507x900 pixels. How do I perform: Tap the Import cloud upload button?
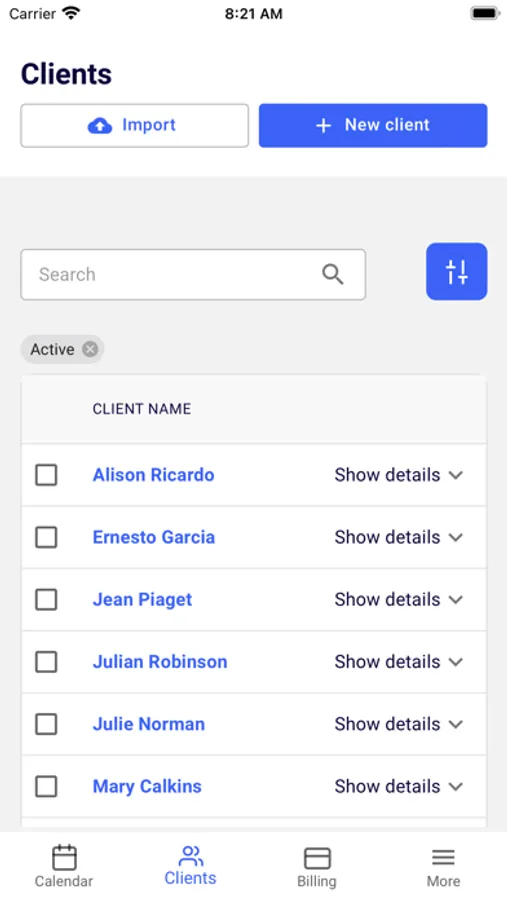point(134,125)
